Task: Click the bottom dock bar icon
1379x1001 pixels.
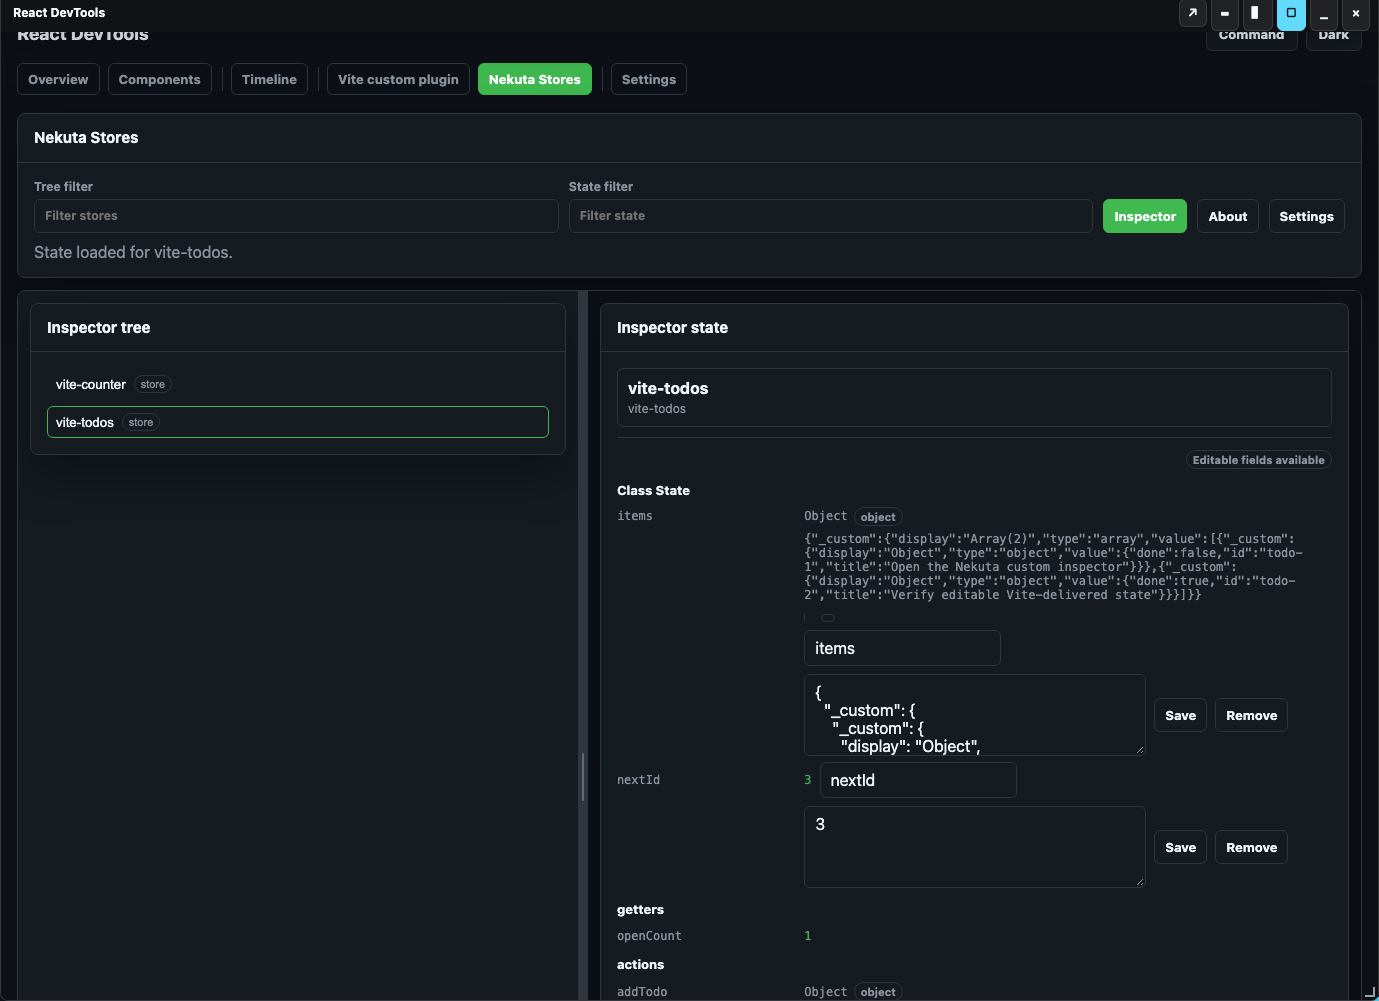Action: click(x=1224, y=13)
